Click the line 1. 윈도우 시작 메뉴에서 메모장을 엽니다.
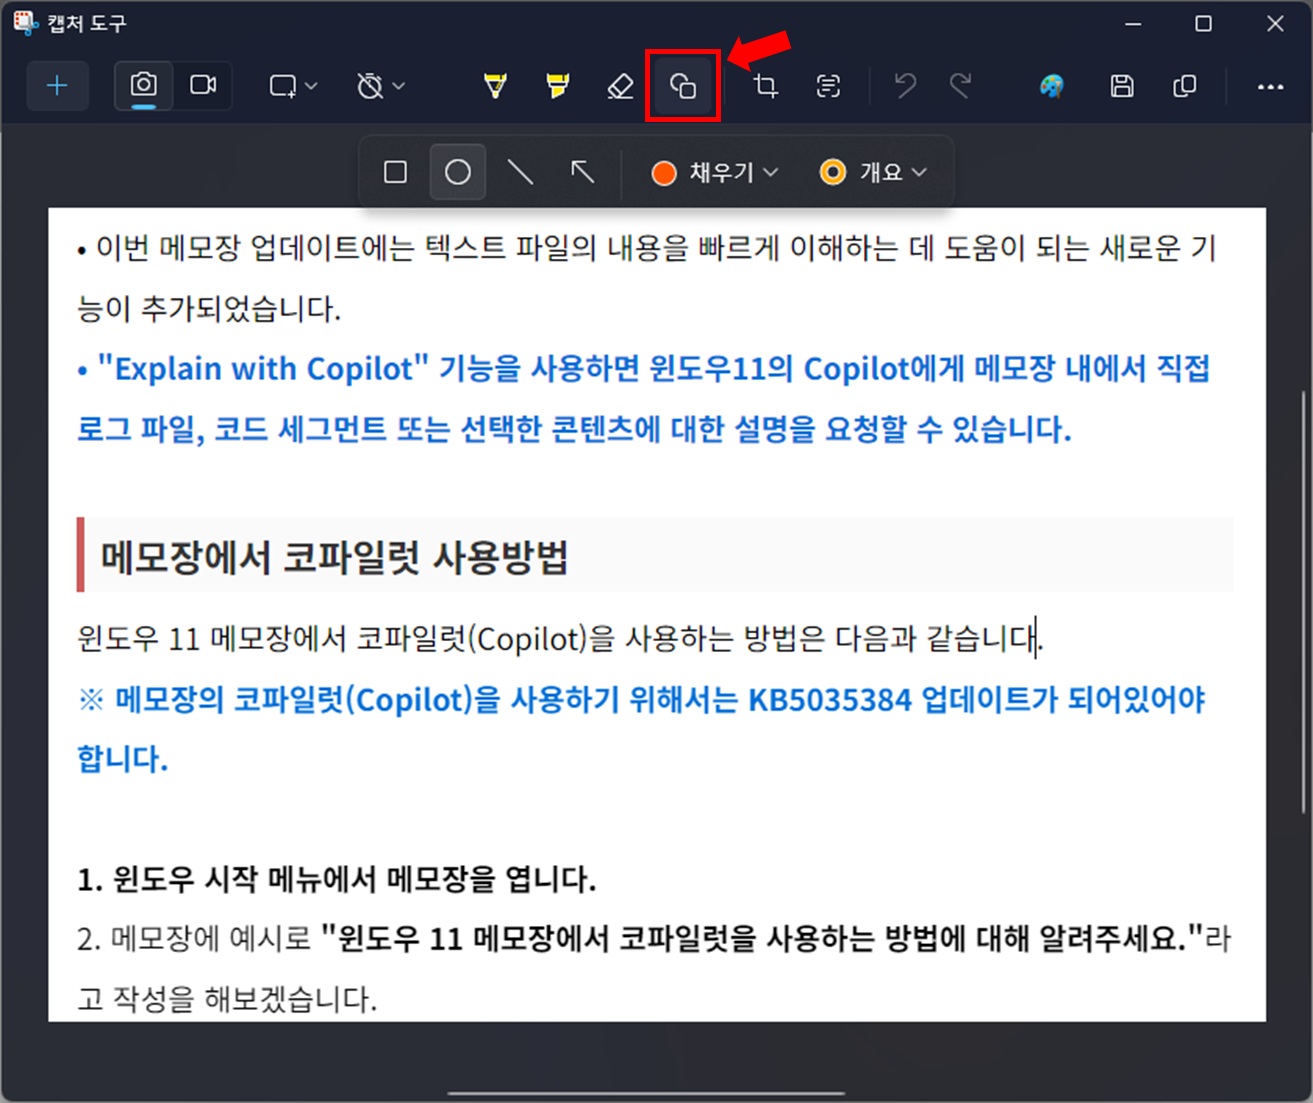Screen dimensions: 1313x1103 [336, 879]
